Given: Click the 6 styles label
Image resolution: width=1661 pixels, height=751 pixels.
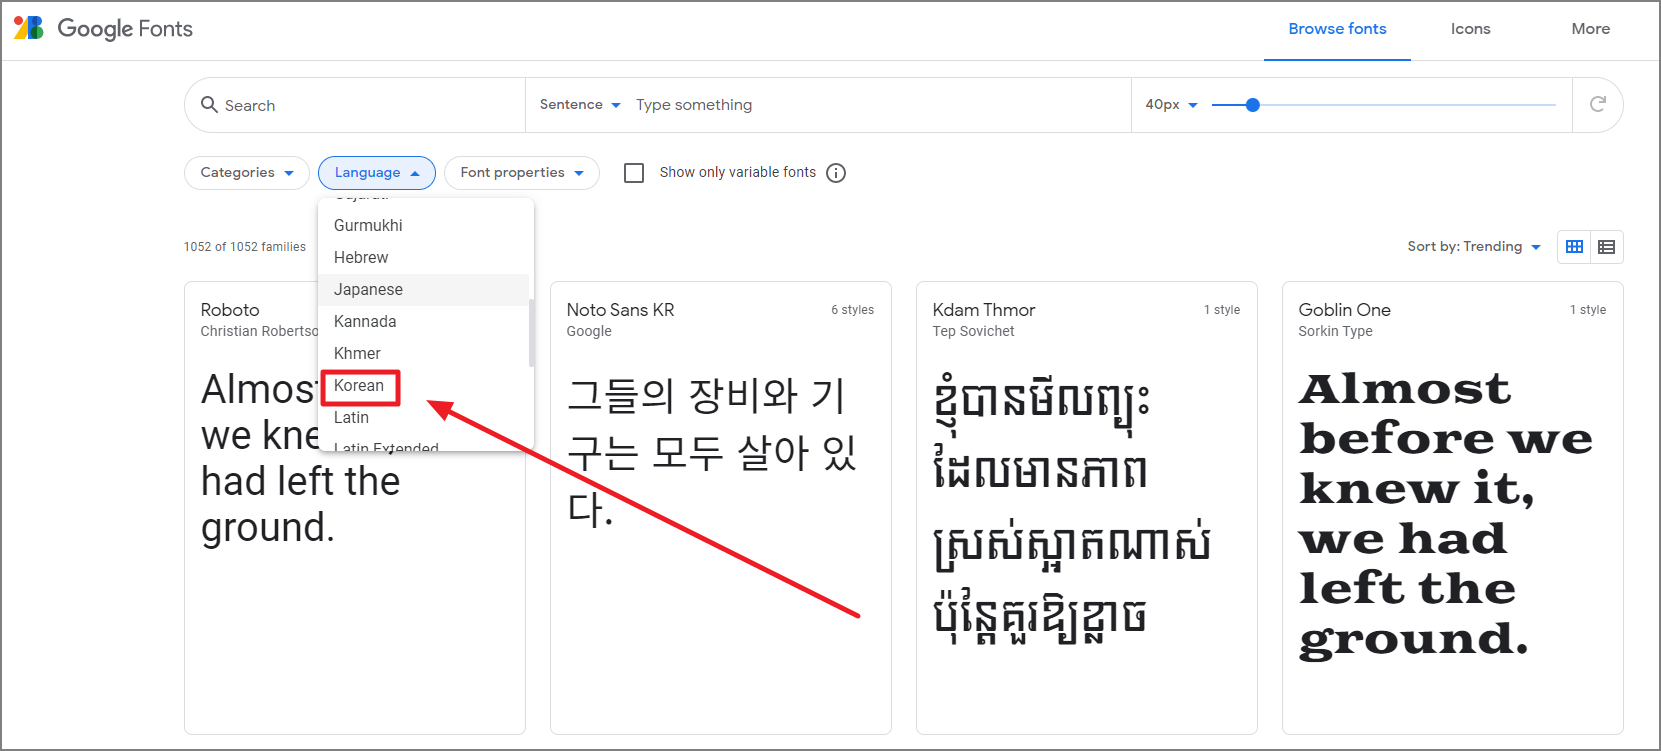Looking at the screenshot, I should [x=852, y=310].
